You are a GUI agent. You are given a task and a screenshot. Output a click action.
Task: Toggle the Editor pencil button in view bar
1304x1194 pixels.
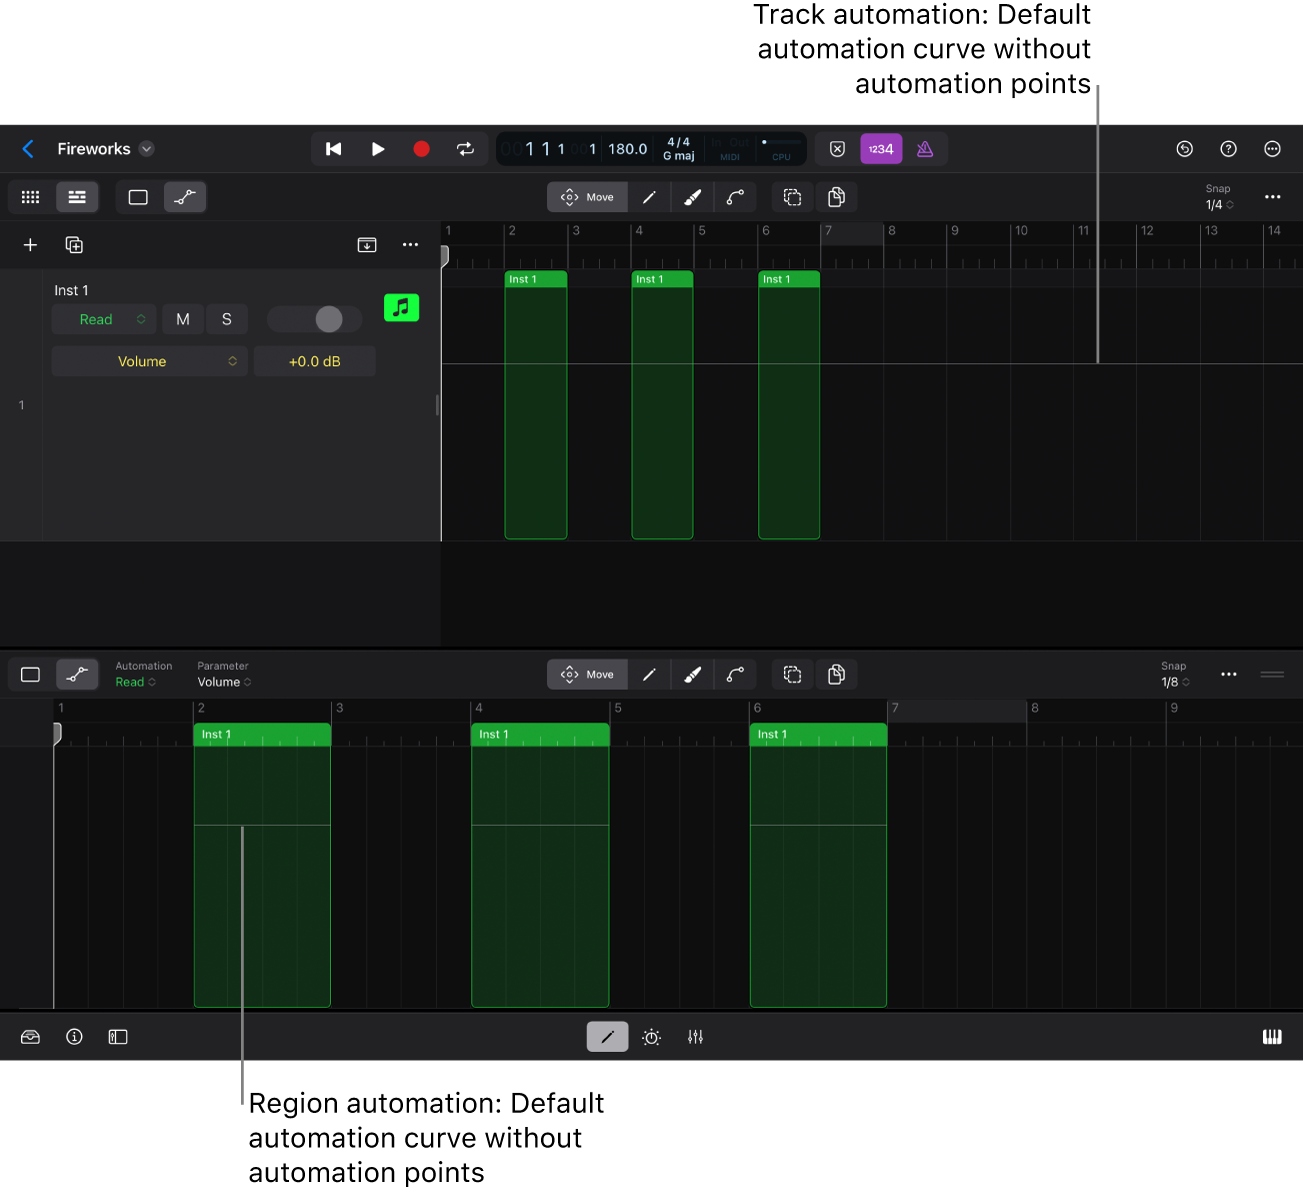pyautogui.click(x=608, y=1037)
